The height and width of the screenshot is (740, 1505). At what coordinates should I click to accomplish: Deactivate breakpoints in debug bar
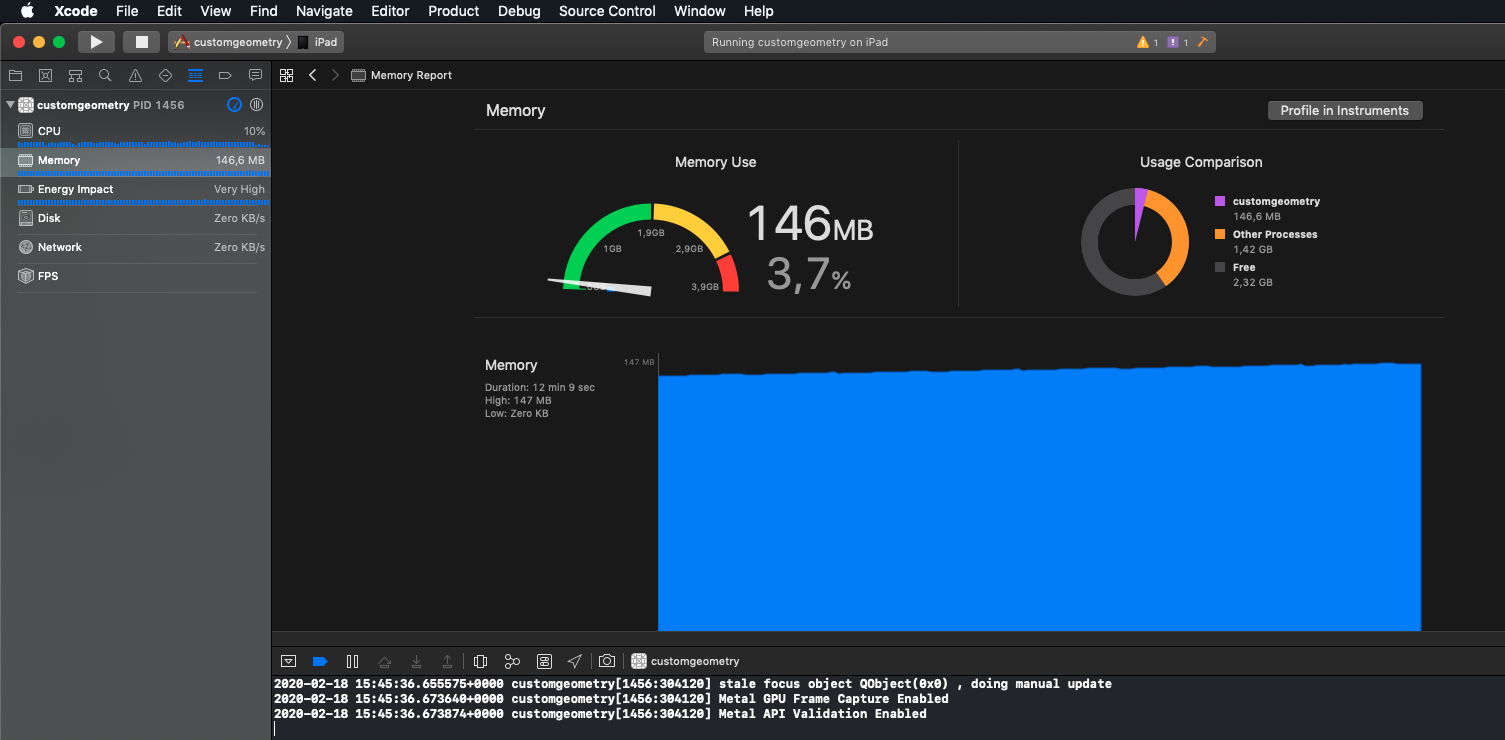coord(320,661)
